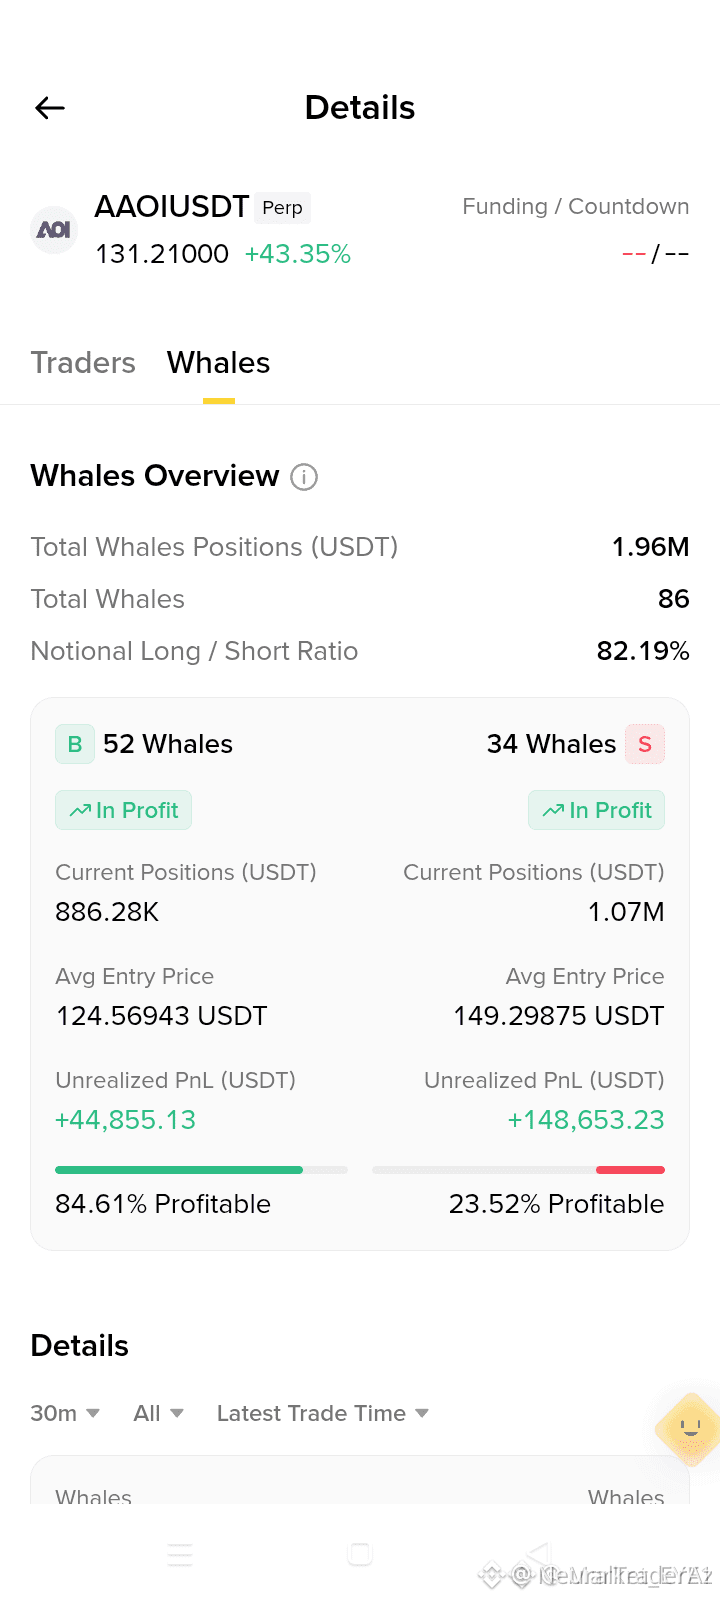Go back using the left arrow
Image resolution: width=720 pixels, height=1600 pixels.
(x=50, y=108)
